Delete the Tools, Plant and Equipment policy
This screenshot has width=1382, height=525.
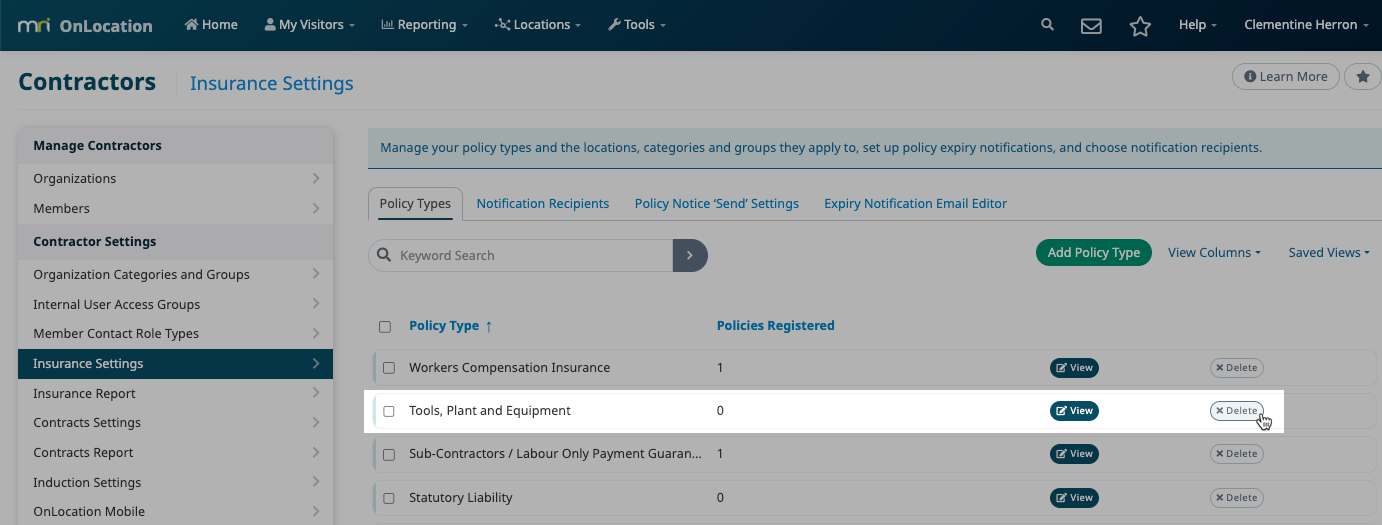coord(1236,410)
